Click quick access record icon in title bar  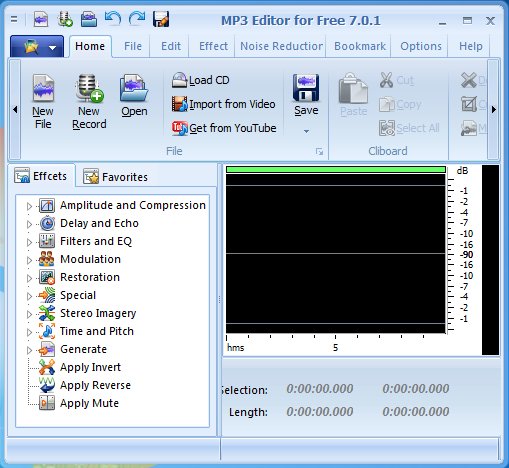(x=65, y=19)
